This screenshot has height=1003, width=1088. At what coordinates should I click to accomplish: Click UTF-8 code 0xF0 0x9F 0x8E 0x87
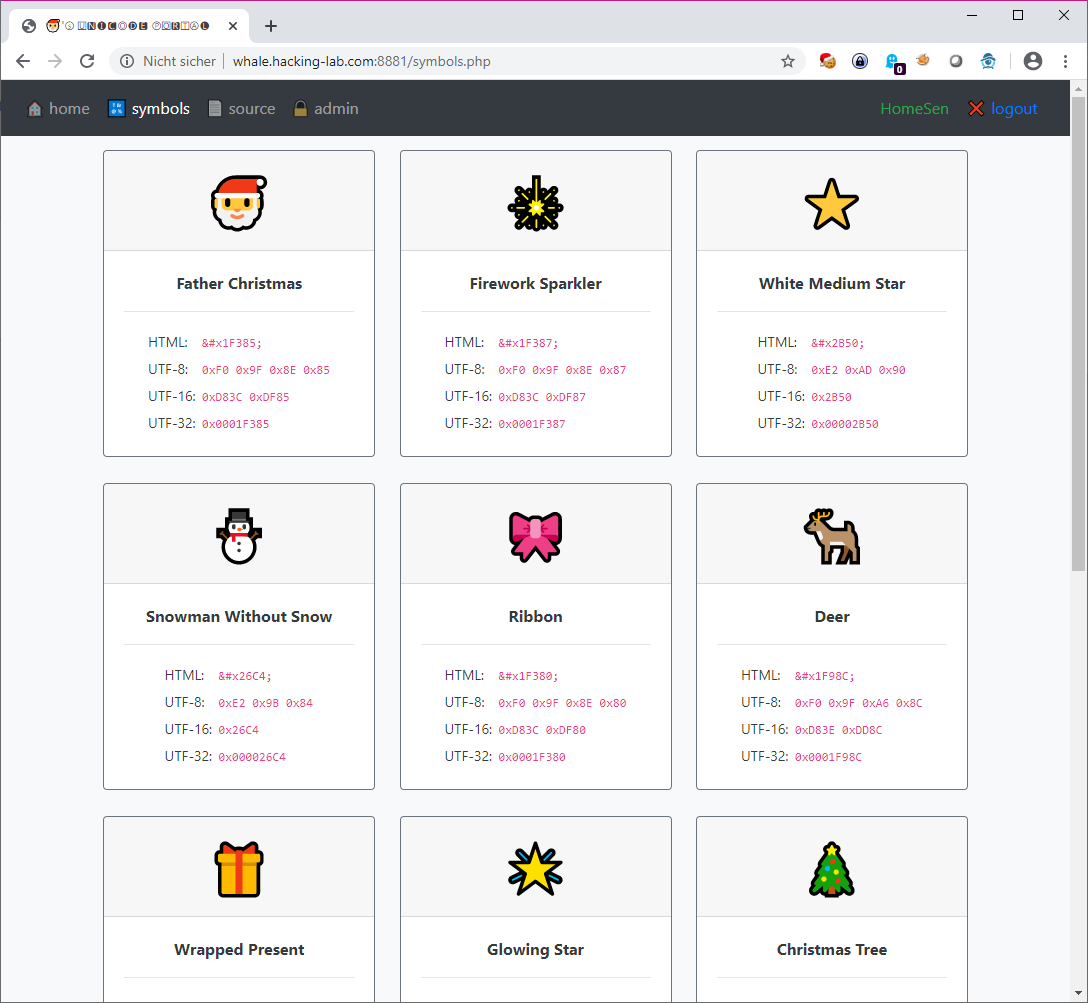[x=562, y=370]
